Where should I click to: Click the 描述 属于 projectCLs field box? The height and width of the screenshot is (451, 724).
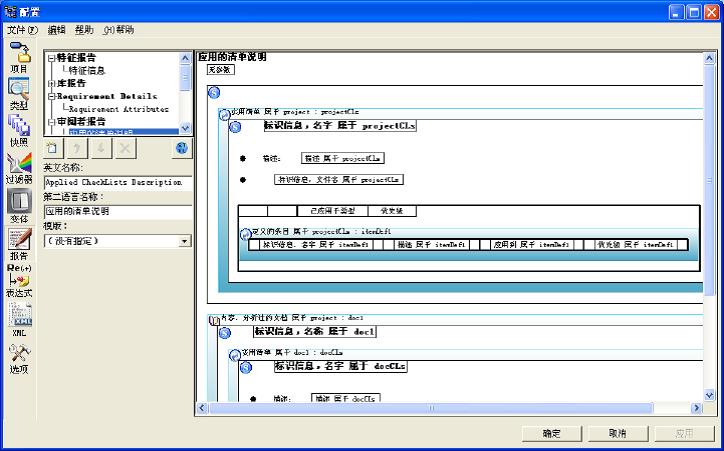pos(343,158)
